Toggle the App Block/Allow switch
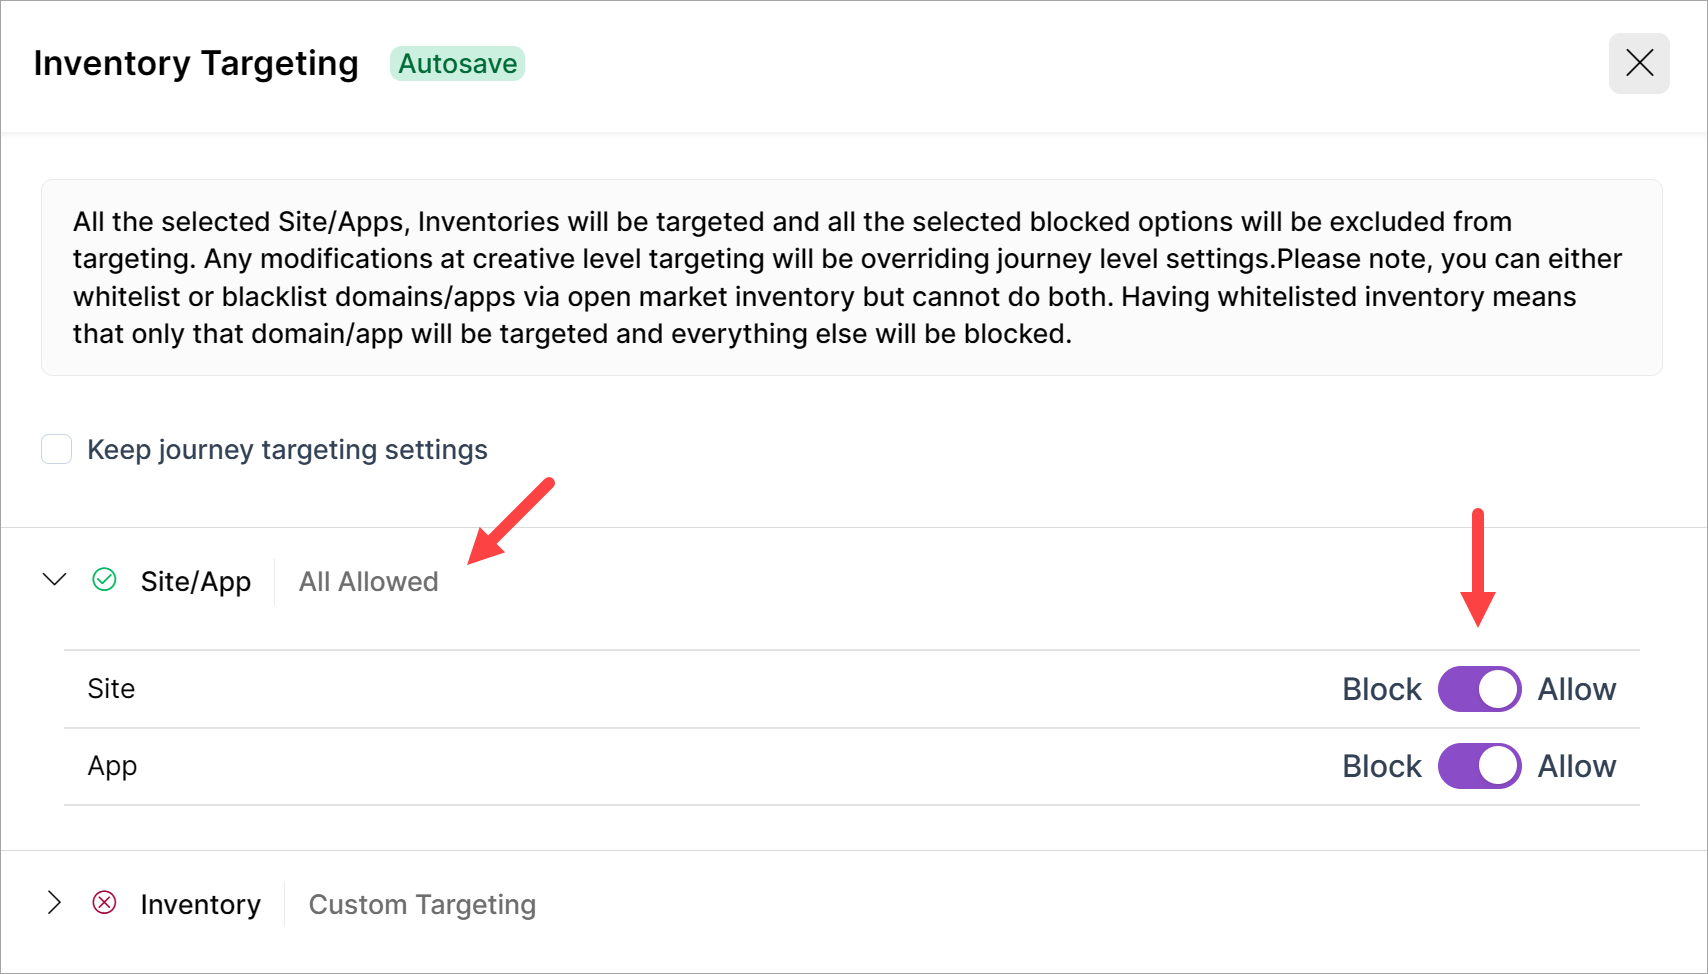The height and width of the screenshot is (974, 1708). 1479,766
